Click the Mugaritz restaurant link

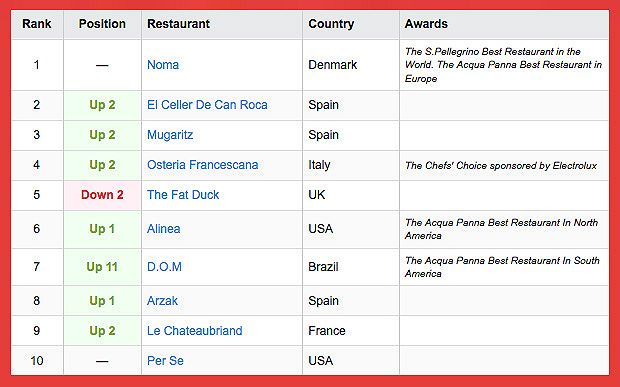(170, 135)
